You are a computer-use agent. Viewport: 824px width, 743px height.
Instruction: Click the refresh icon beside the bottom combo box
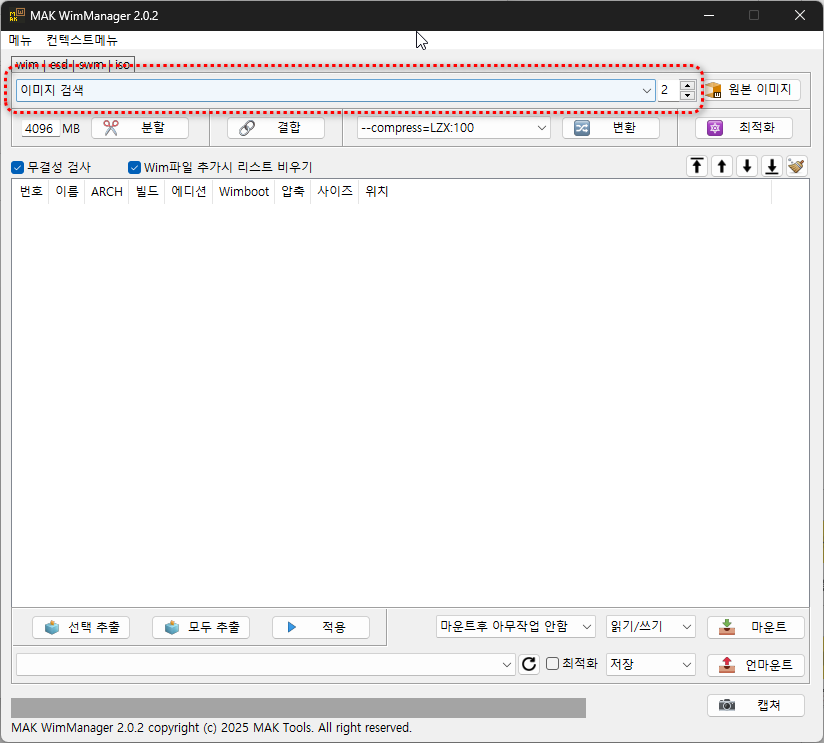click(529, 664)
